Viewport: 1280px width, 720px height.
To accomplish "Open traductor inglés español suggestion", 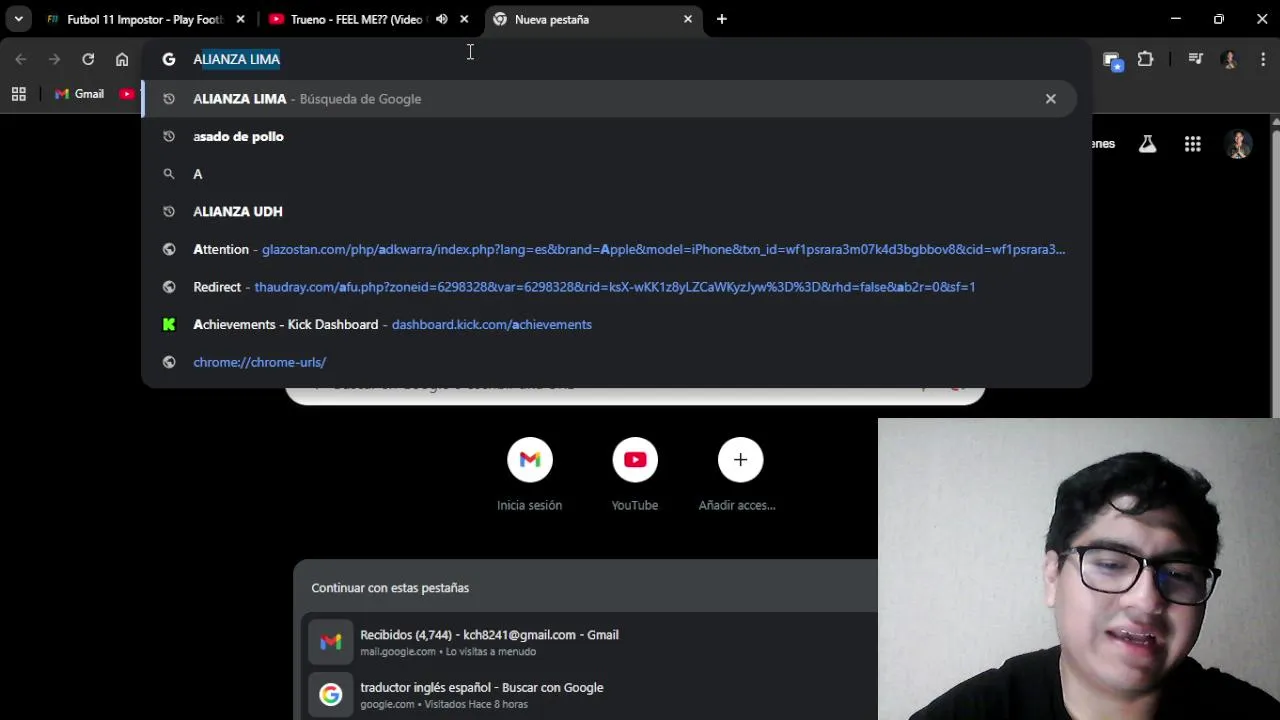I will pyautogui.click(x=590, y=695).
